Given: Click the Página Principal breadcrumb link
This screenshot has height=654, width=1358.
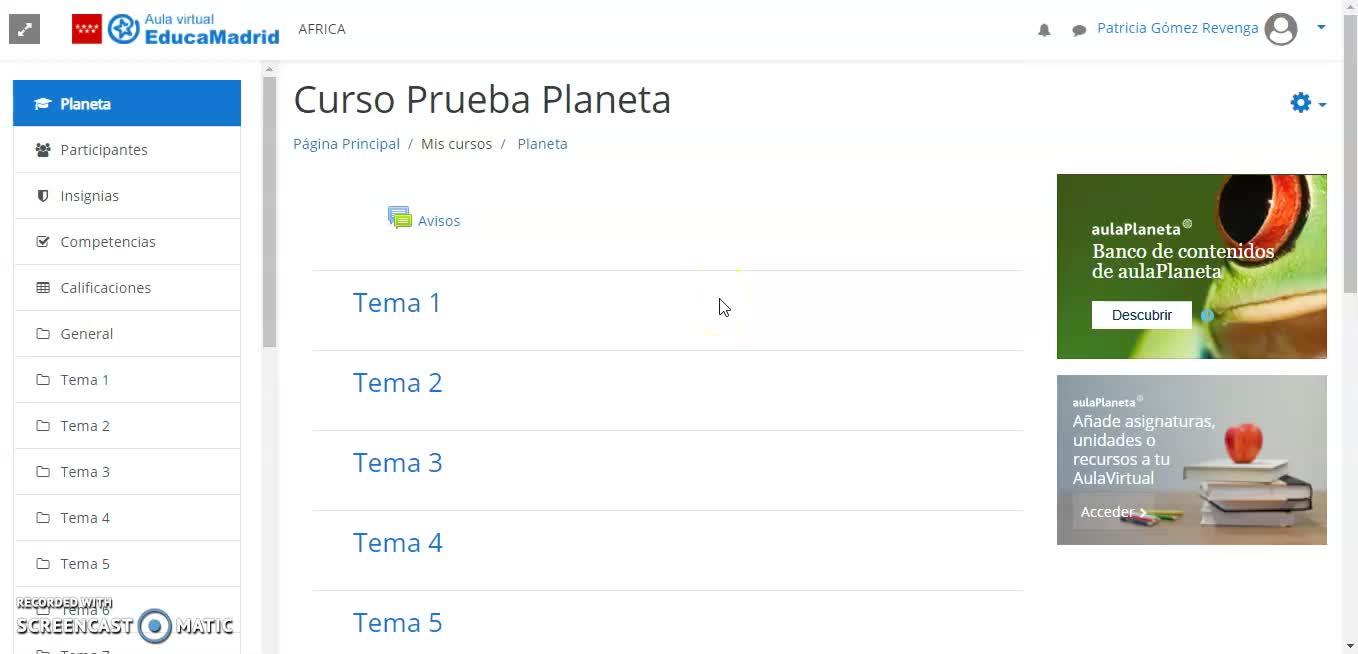Looking at the screenshot, I should [x=346, y=144].
